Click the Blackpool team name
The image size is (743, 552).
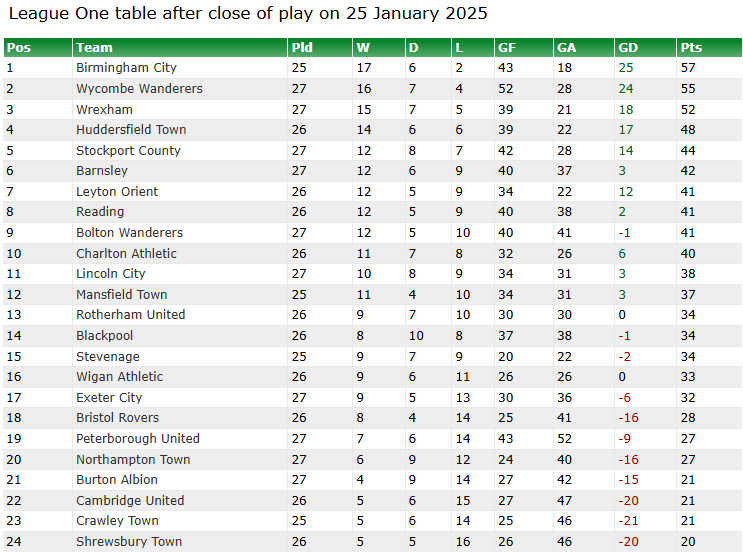click(x=105, y=335)
